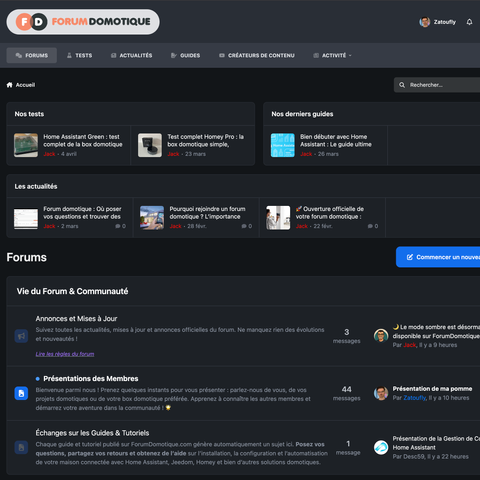Click the '3 messages' count
The image size is (480, 480).
pyautogui.click(x=347, y=336)
